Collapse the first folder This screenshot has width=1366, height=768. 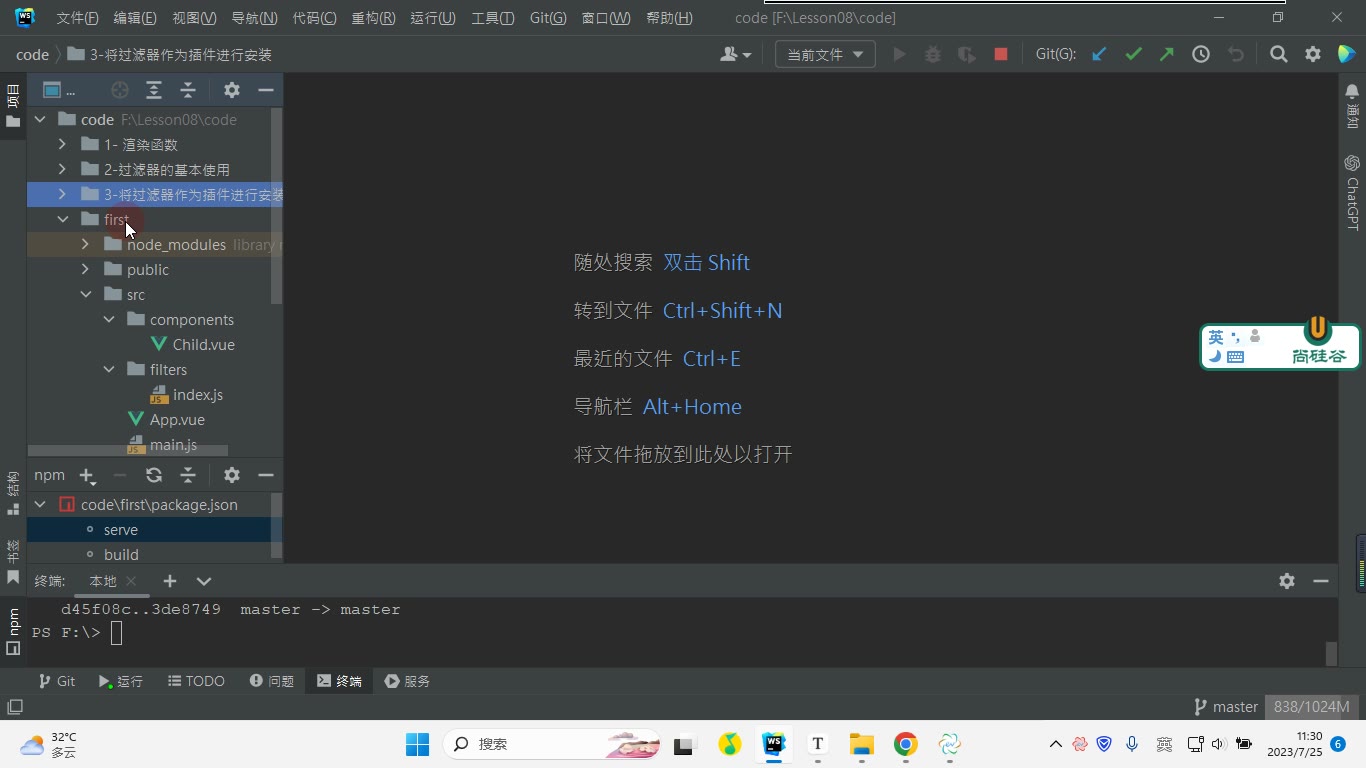(62, 220)
